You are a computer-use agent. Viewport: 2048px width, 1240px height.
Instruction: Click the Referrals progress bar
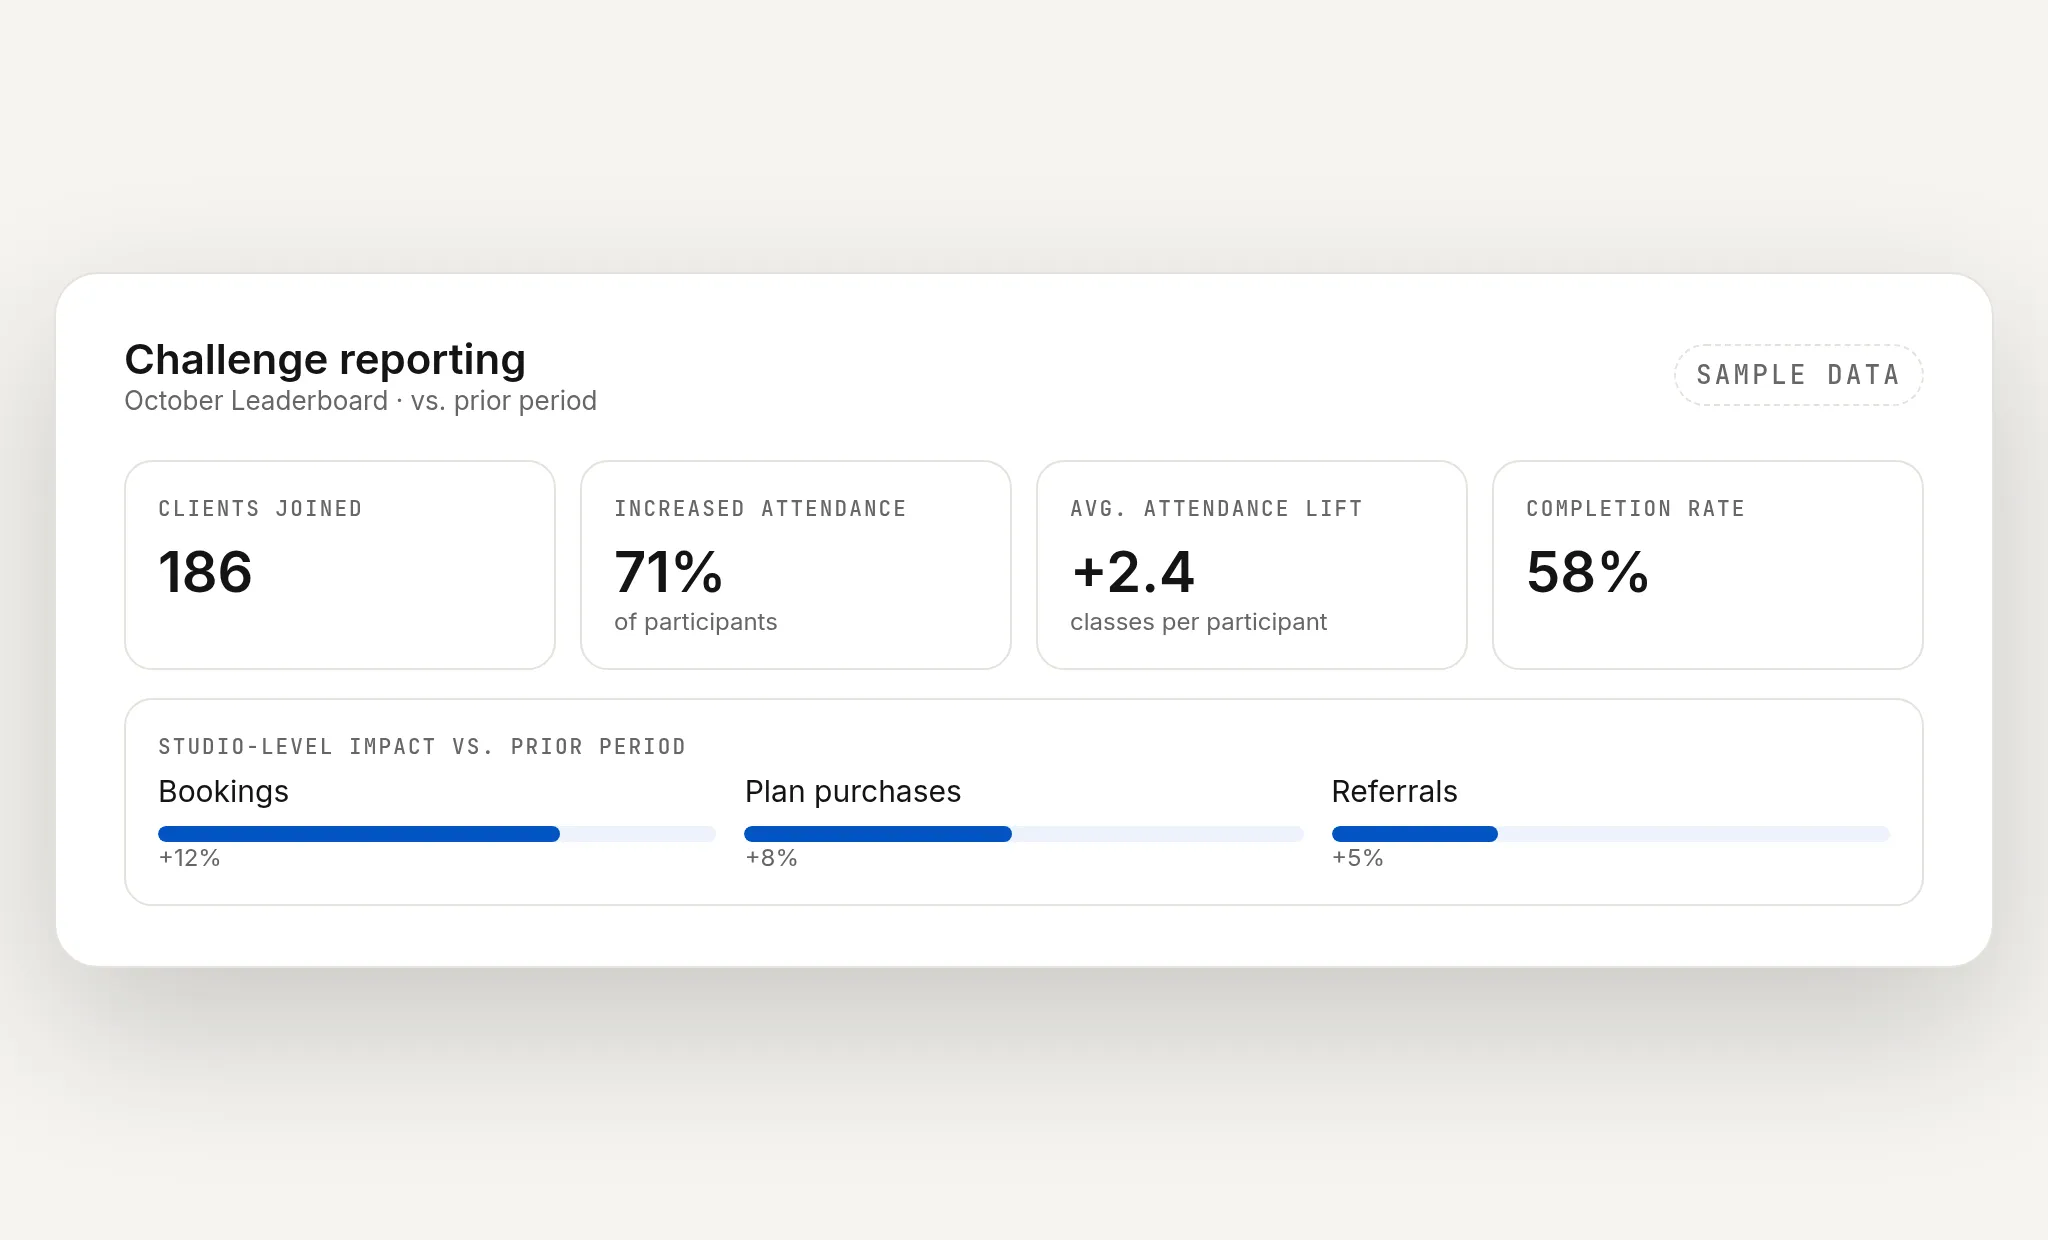click(x=1611, y=834)
